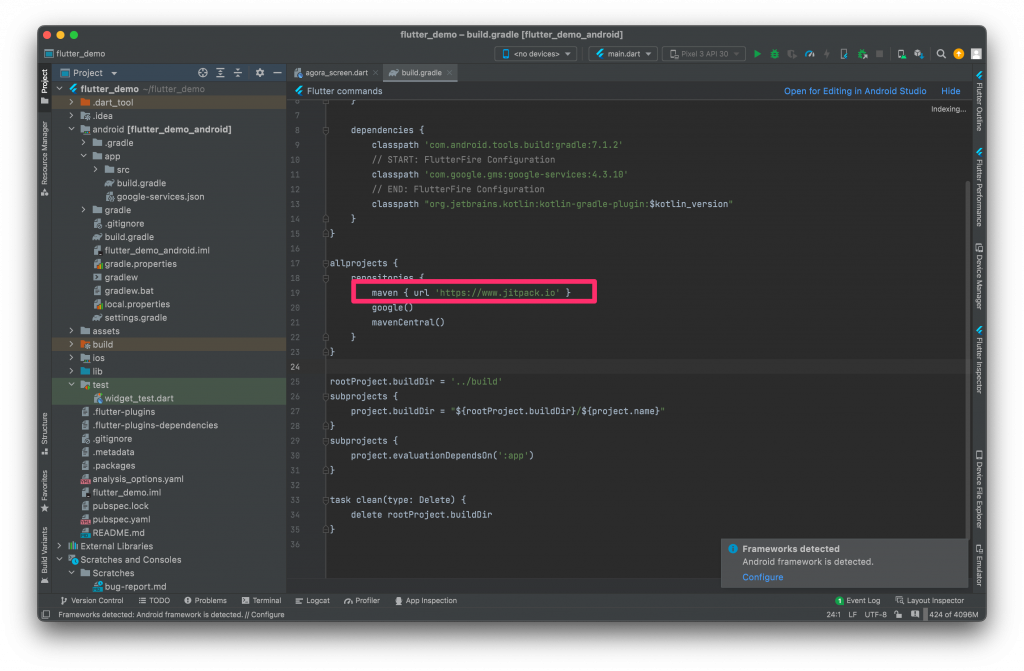The image size is (1024, 671).
Task: Click the memory indicator 424 of 4096M
Action: pos(953,615)
